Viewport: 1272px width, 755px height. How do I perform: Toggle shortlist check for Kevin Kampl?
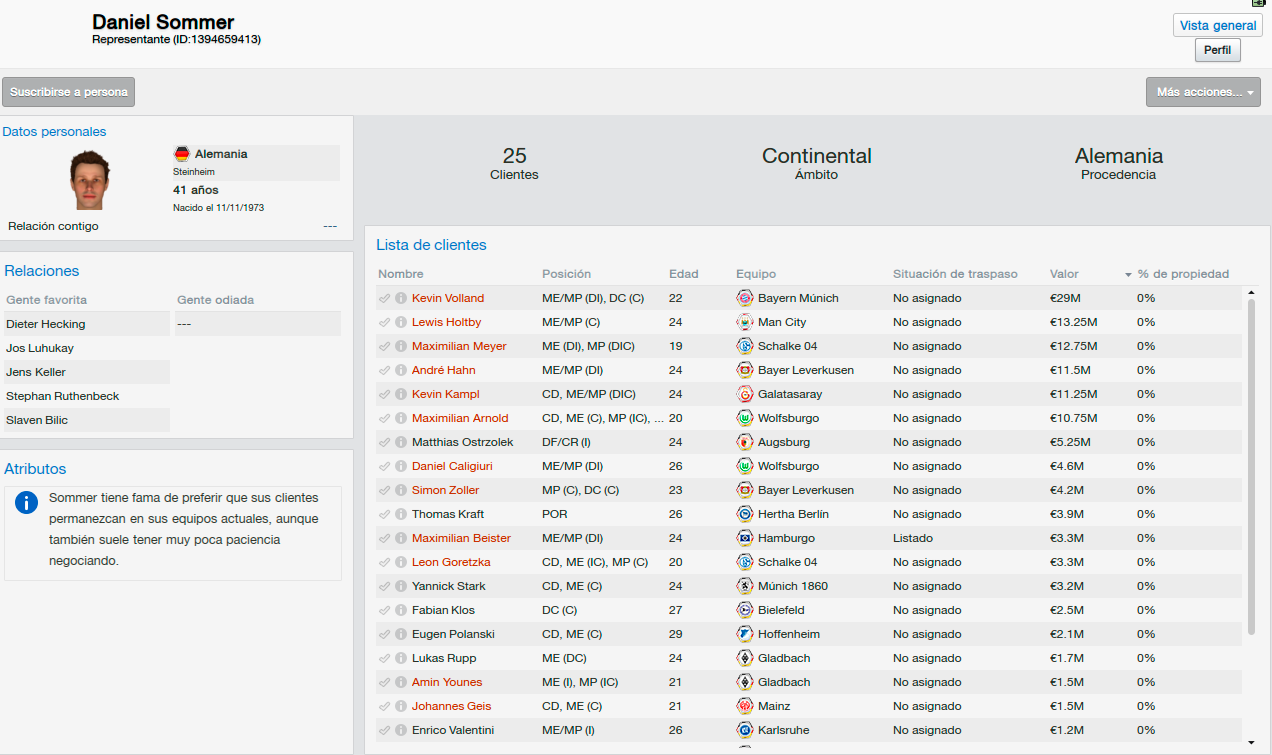pos(385,394)
